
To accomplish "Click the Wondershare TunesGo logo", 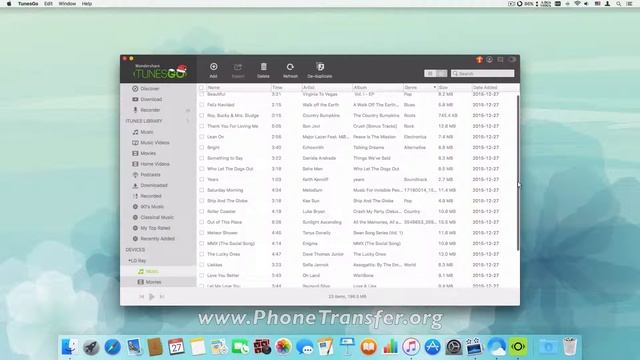I will pos(160,71).
